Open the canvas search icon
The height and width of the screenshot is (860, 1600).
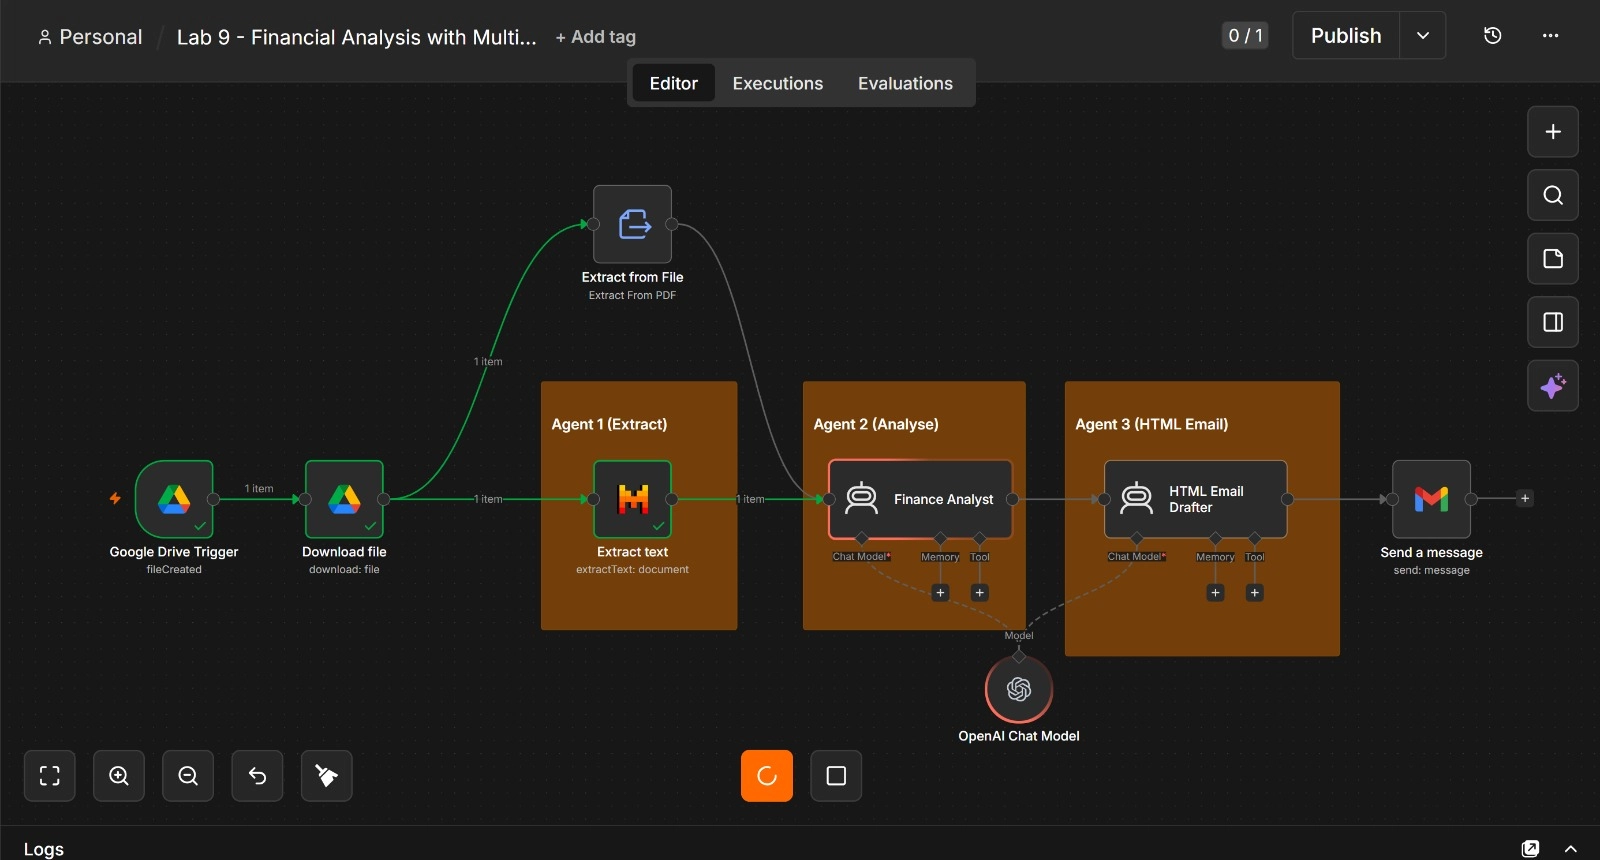pos(1553,195)
